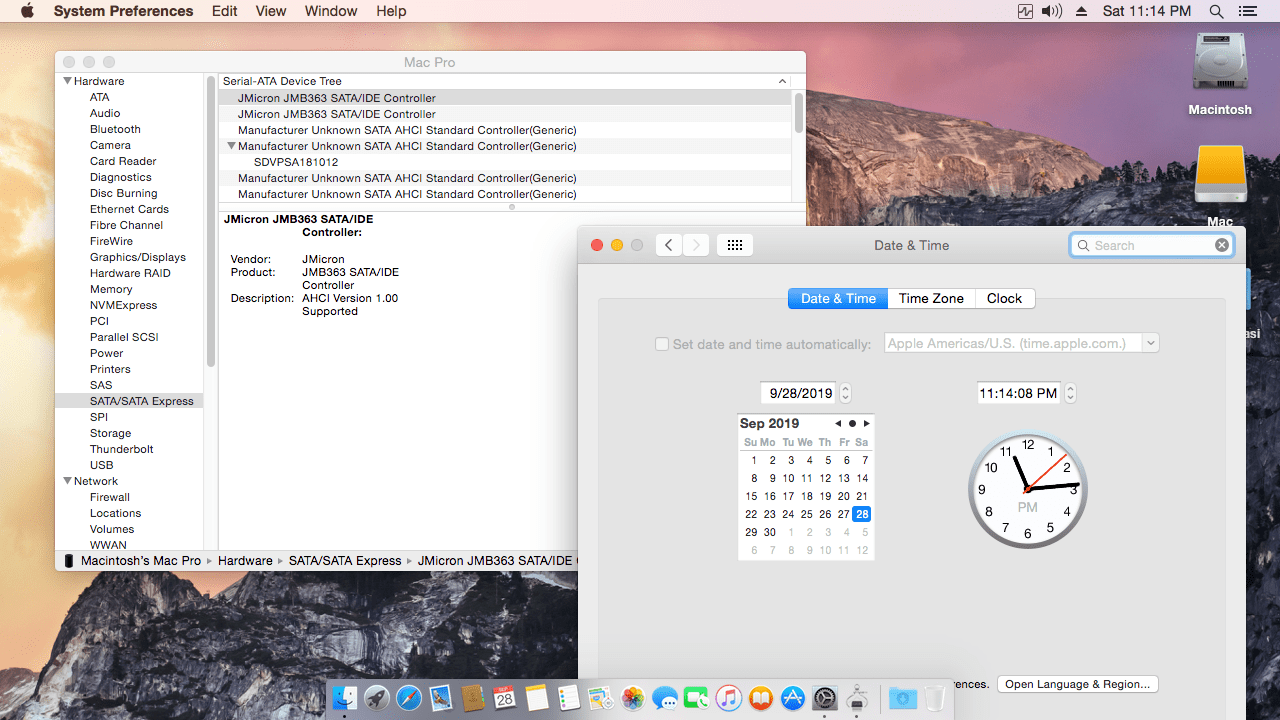This screenshot has width=1280, height=720.
Task: Click Hardware in the path bar
Action: pyautogui.click(x=245, y=561)
